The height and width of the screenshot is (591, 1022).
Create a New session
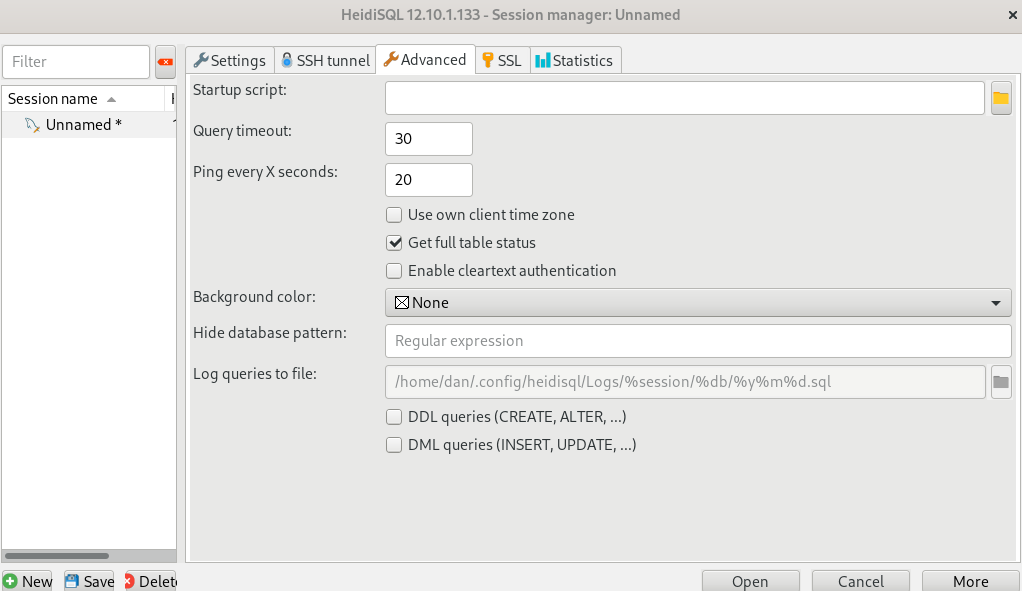coord(28,581)
